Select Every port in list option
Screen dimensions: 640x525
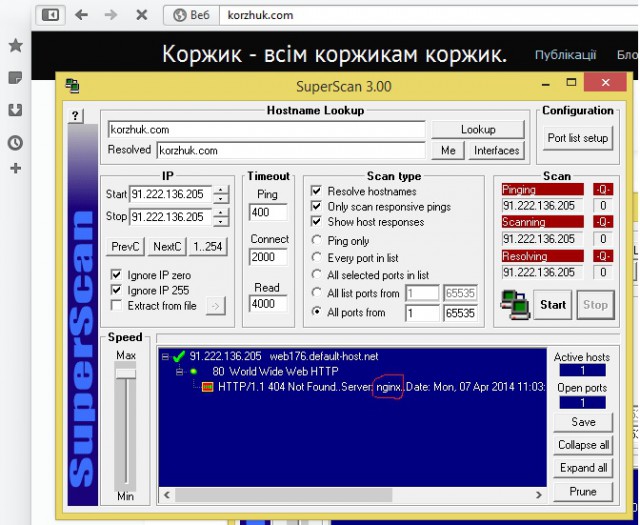point(316,257)
